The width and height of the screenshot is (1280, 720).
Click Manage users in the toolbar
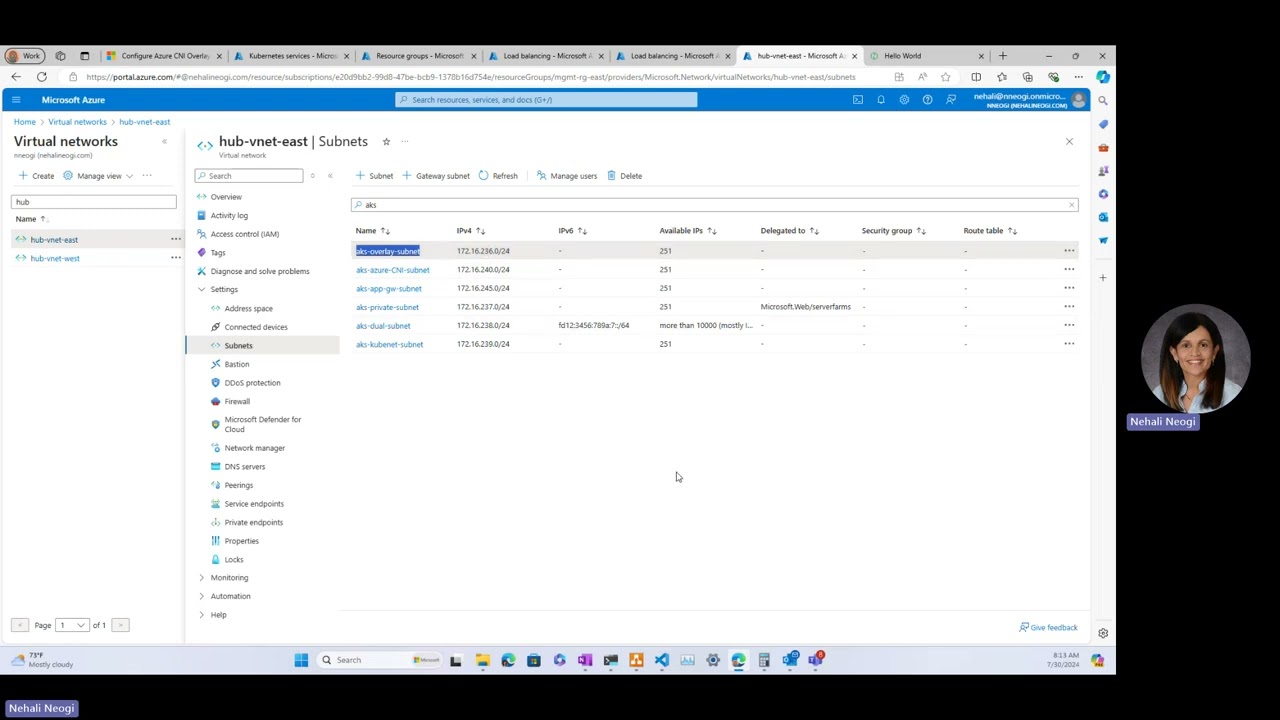(567, 176)
